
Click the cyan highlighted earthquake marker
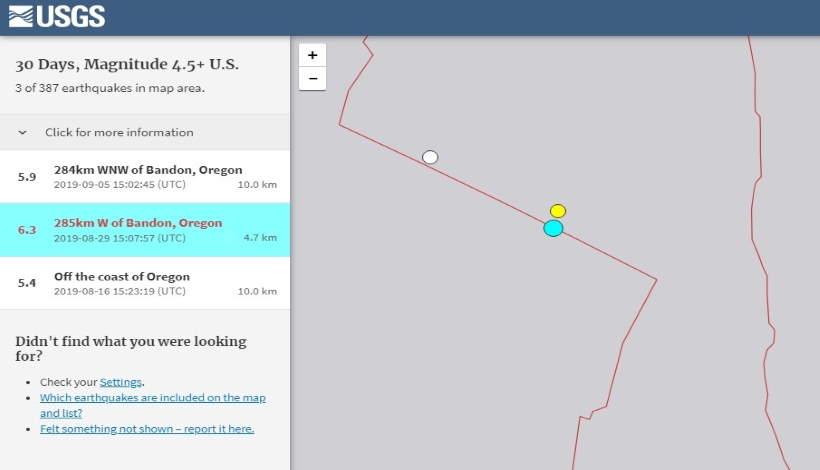coord(553,228)
